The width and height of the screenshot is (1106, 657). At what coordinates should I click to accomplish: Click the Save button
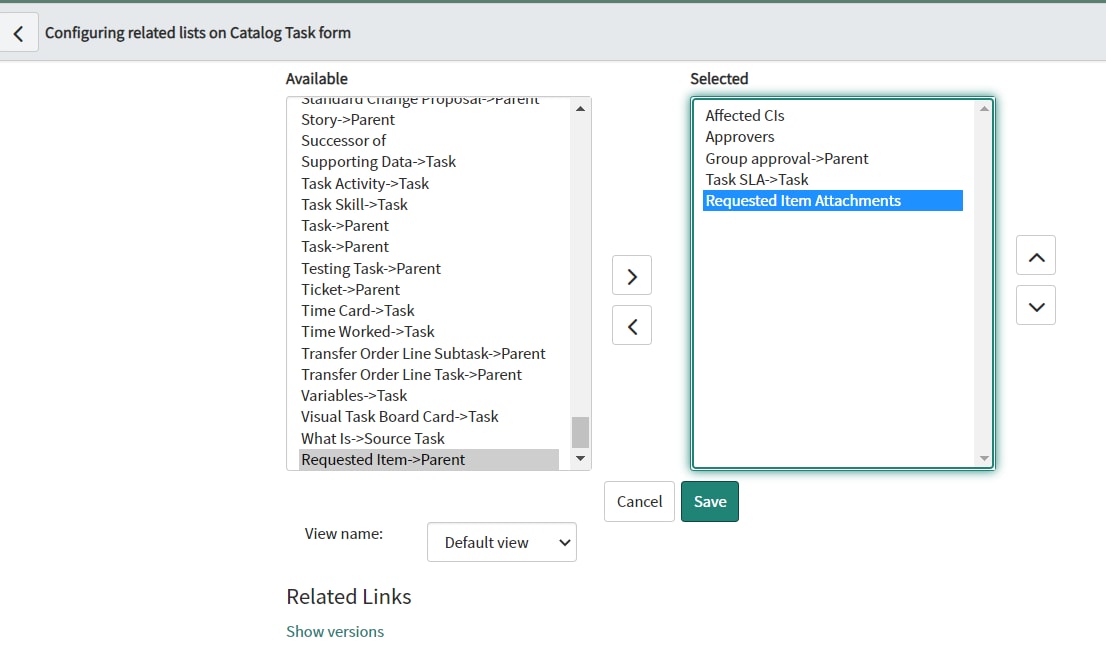[710, 501]
